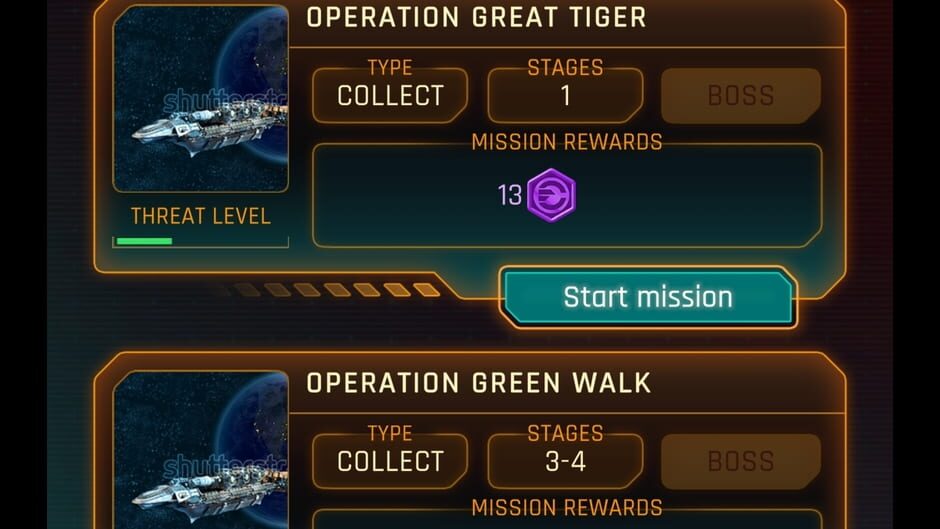Click the Green Walk Mission Rewards label
Screen dimensions: 940x529
tap(567, 507)
